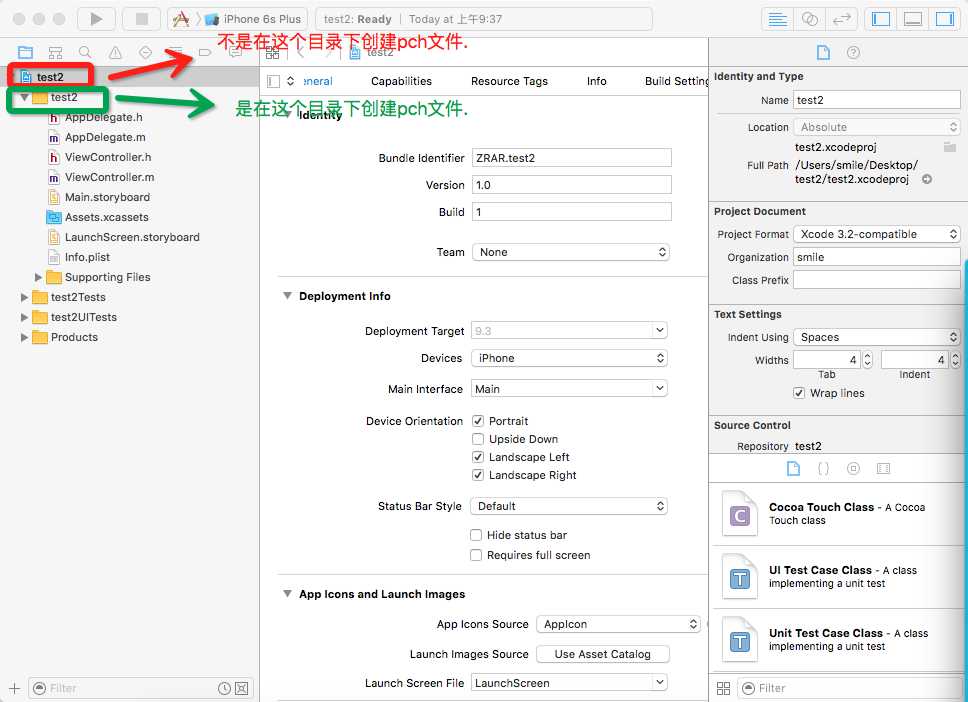Switch to the Info tab

click(x=596, y=81)
